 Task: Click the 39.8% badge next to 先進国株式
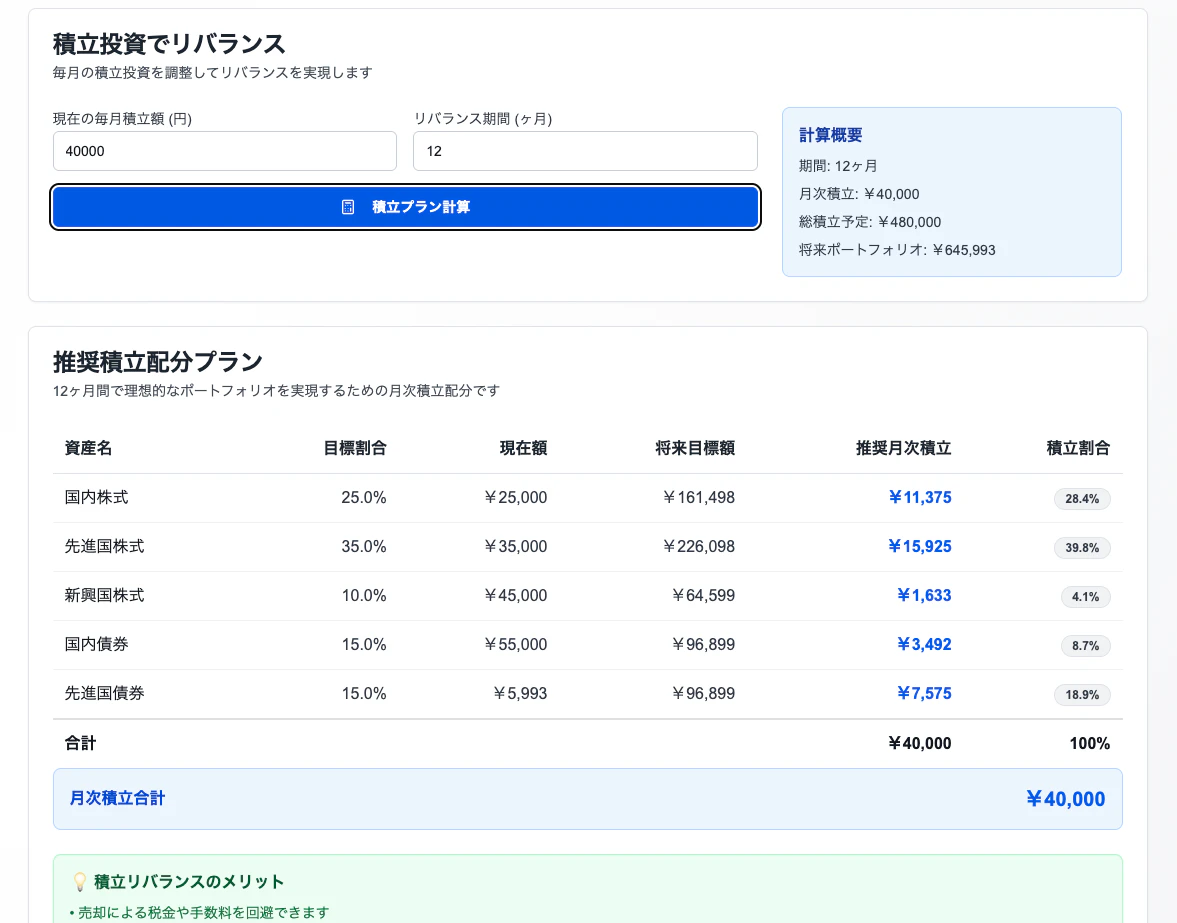pyautogui.click(x=1085, y=547)
